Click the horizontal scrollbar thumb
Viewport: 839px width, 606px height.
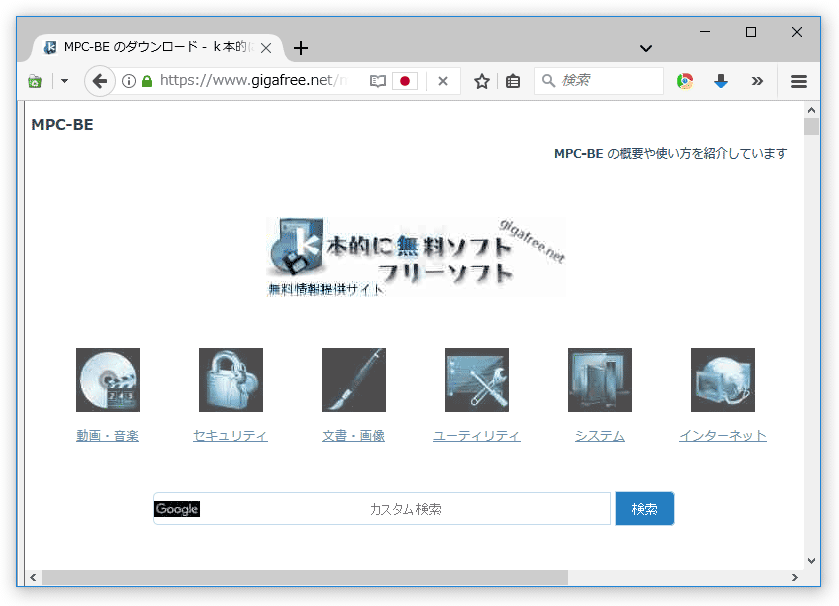tap(305, 577)
